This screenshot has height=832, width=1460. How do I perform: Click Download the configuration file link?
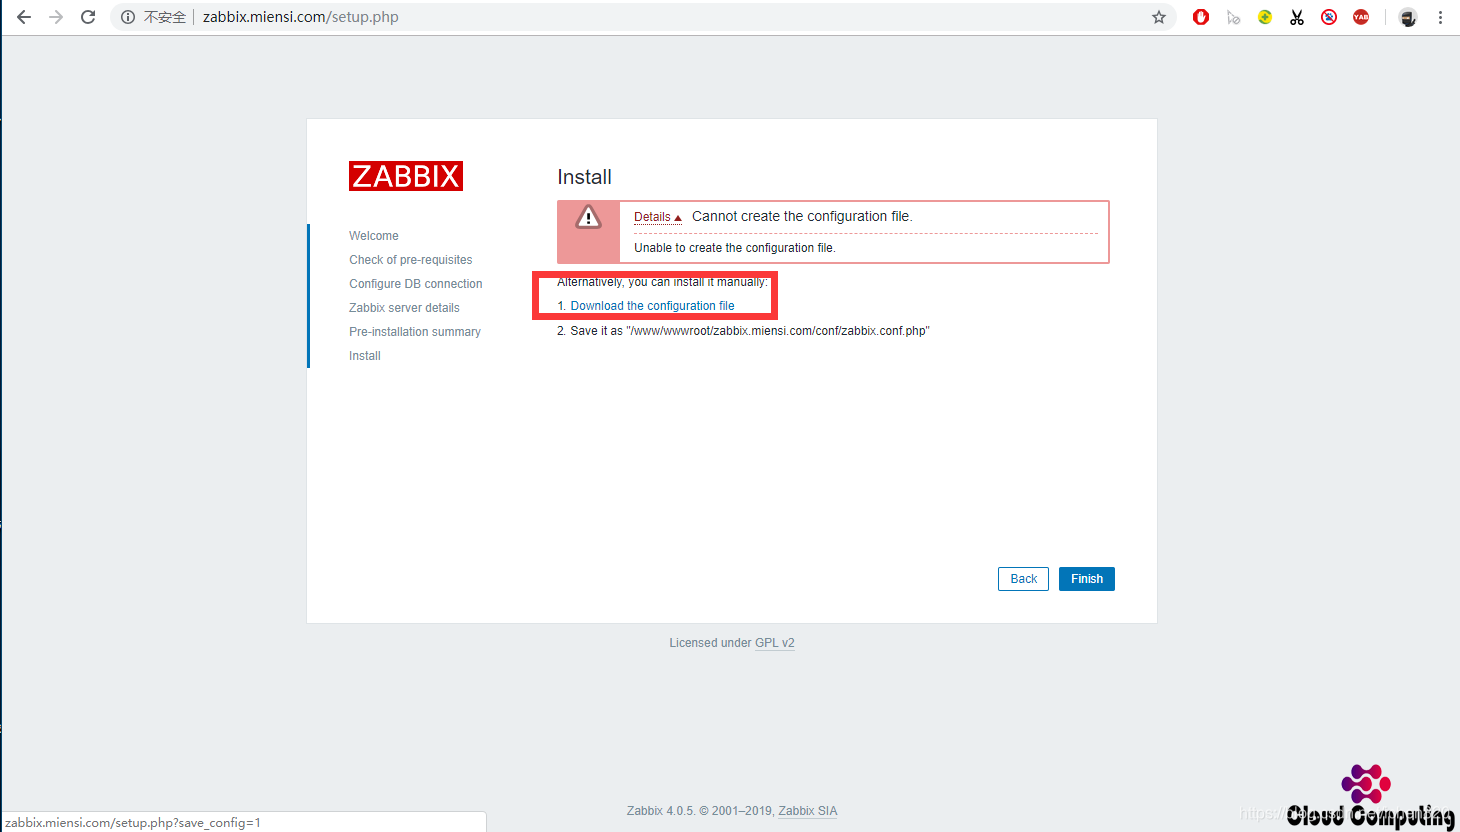652,306
